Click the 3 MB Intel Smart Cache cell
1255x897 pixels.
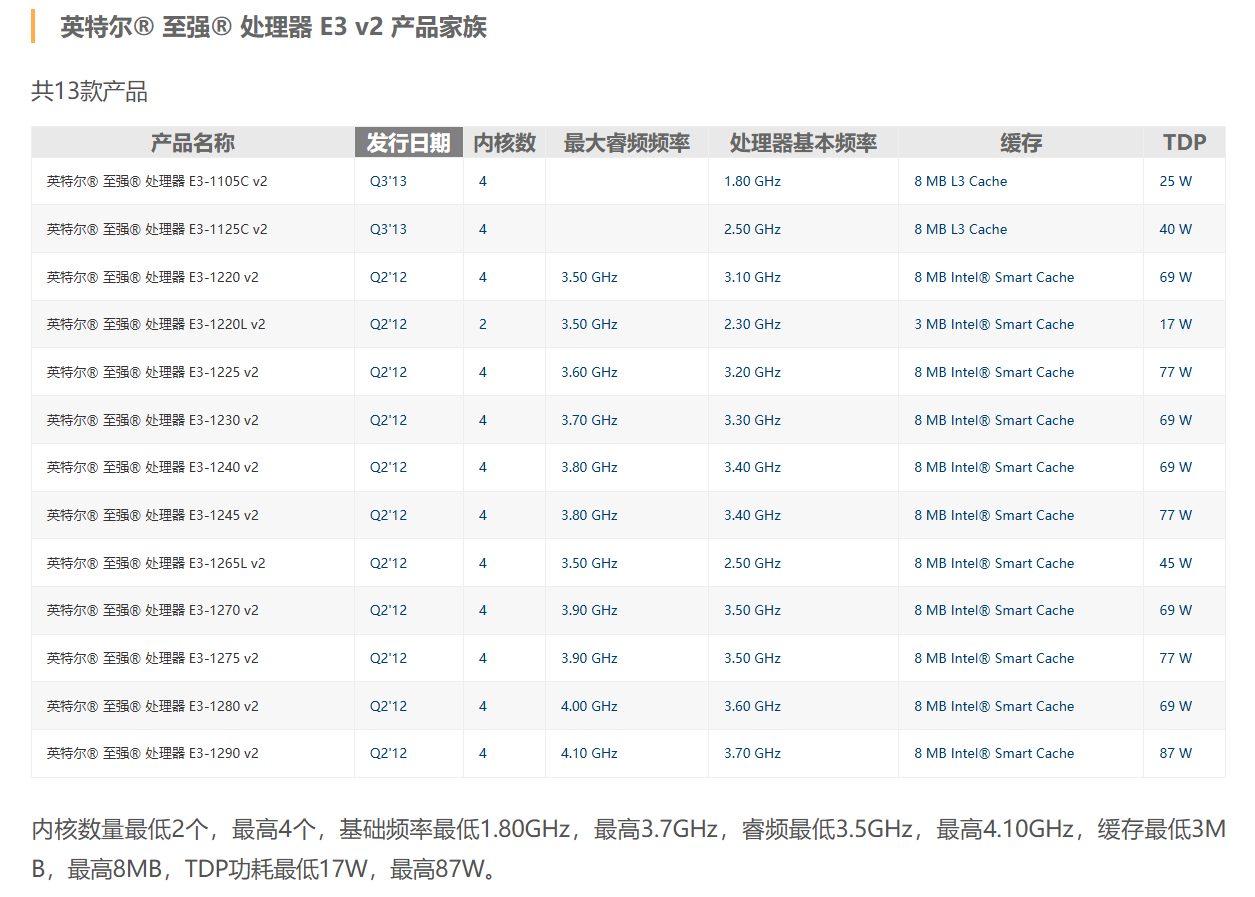(x=993, y=324)
